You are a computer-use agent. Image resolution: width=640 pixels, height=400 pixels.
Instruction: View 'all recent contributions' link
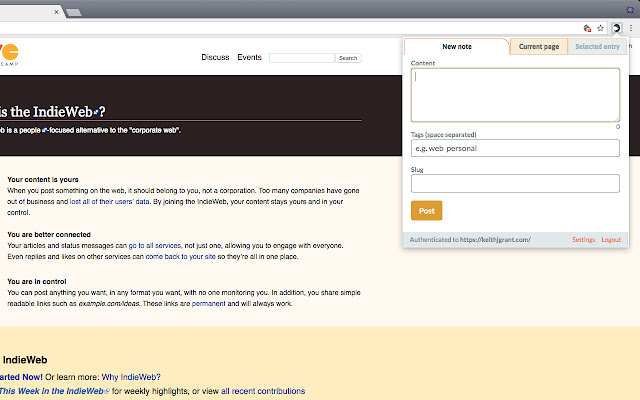click(x=263, y=391)
